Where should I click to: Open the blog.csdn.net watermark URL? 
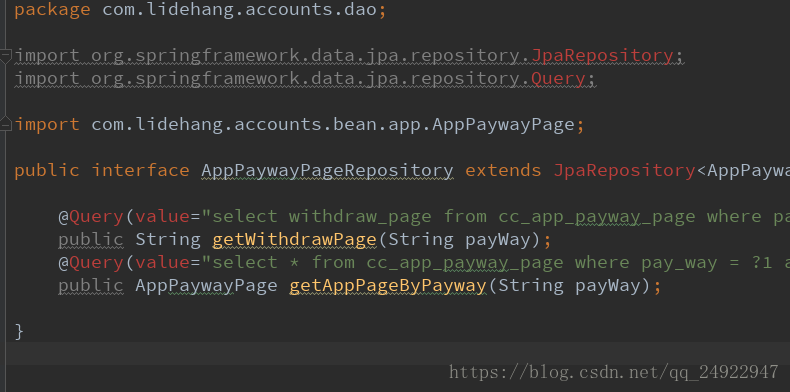point(614,373)
